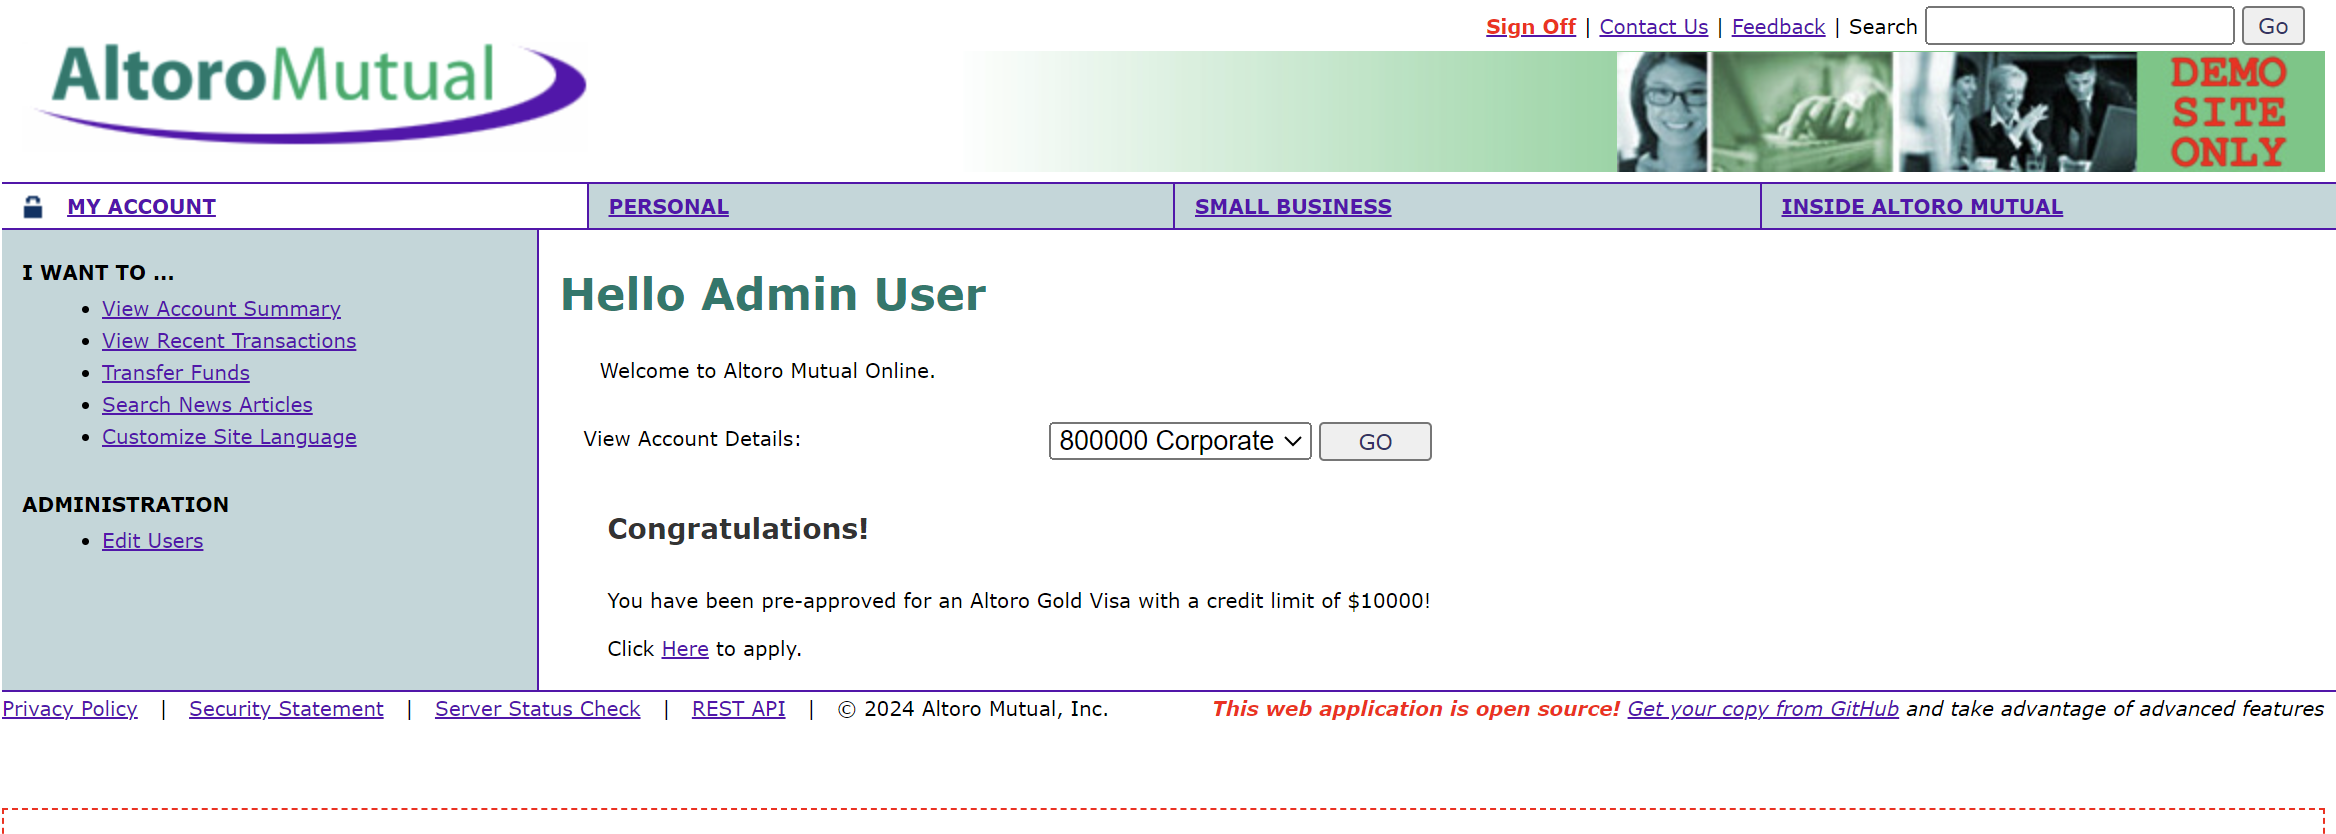Open the Feedback link

pyautogui.click(x=1778, y=27)
